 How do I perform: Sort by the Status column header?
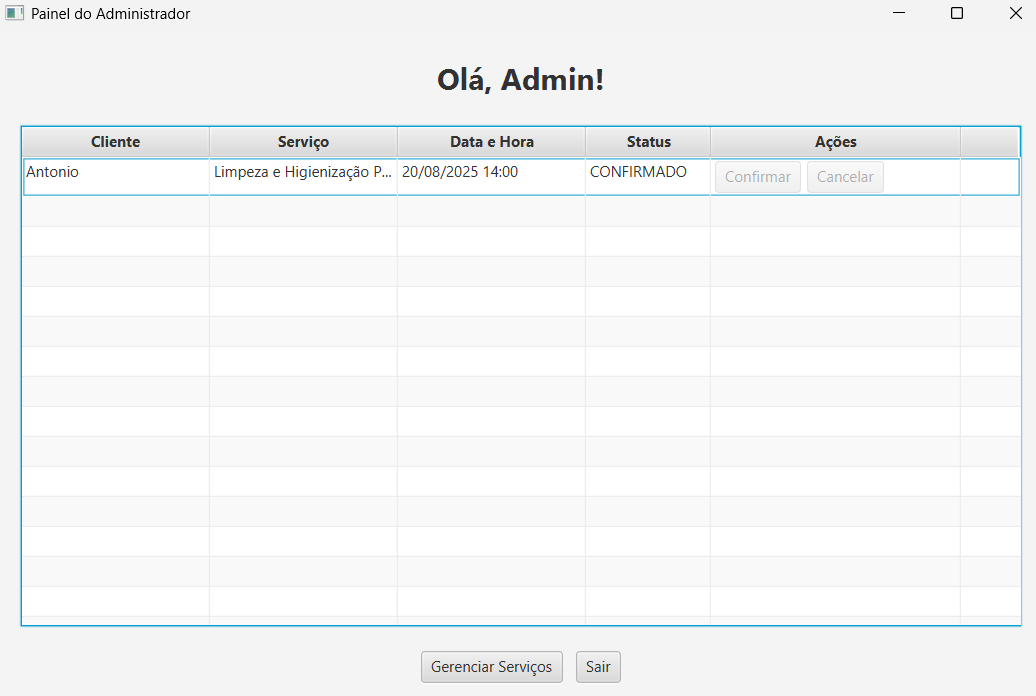pyautogui.click(x=648, y=142)
